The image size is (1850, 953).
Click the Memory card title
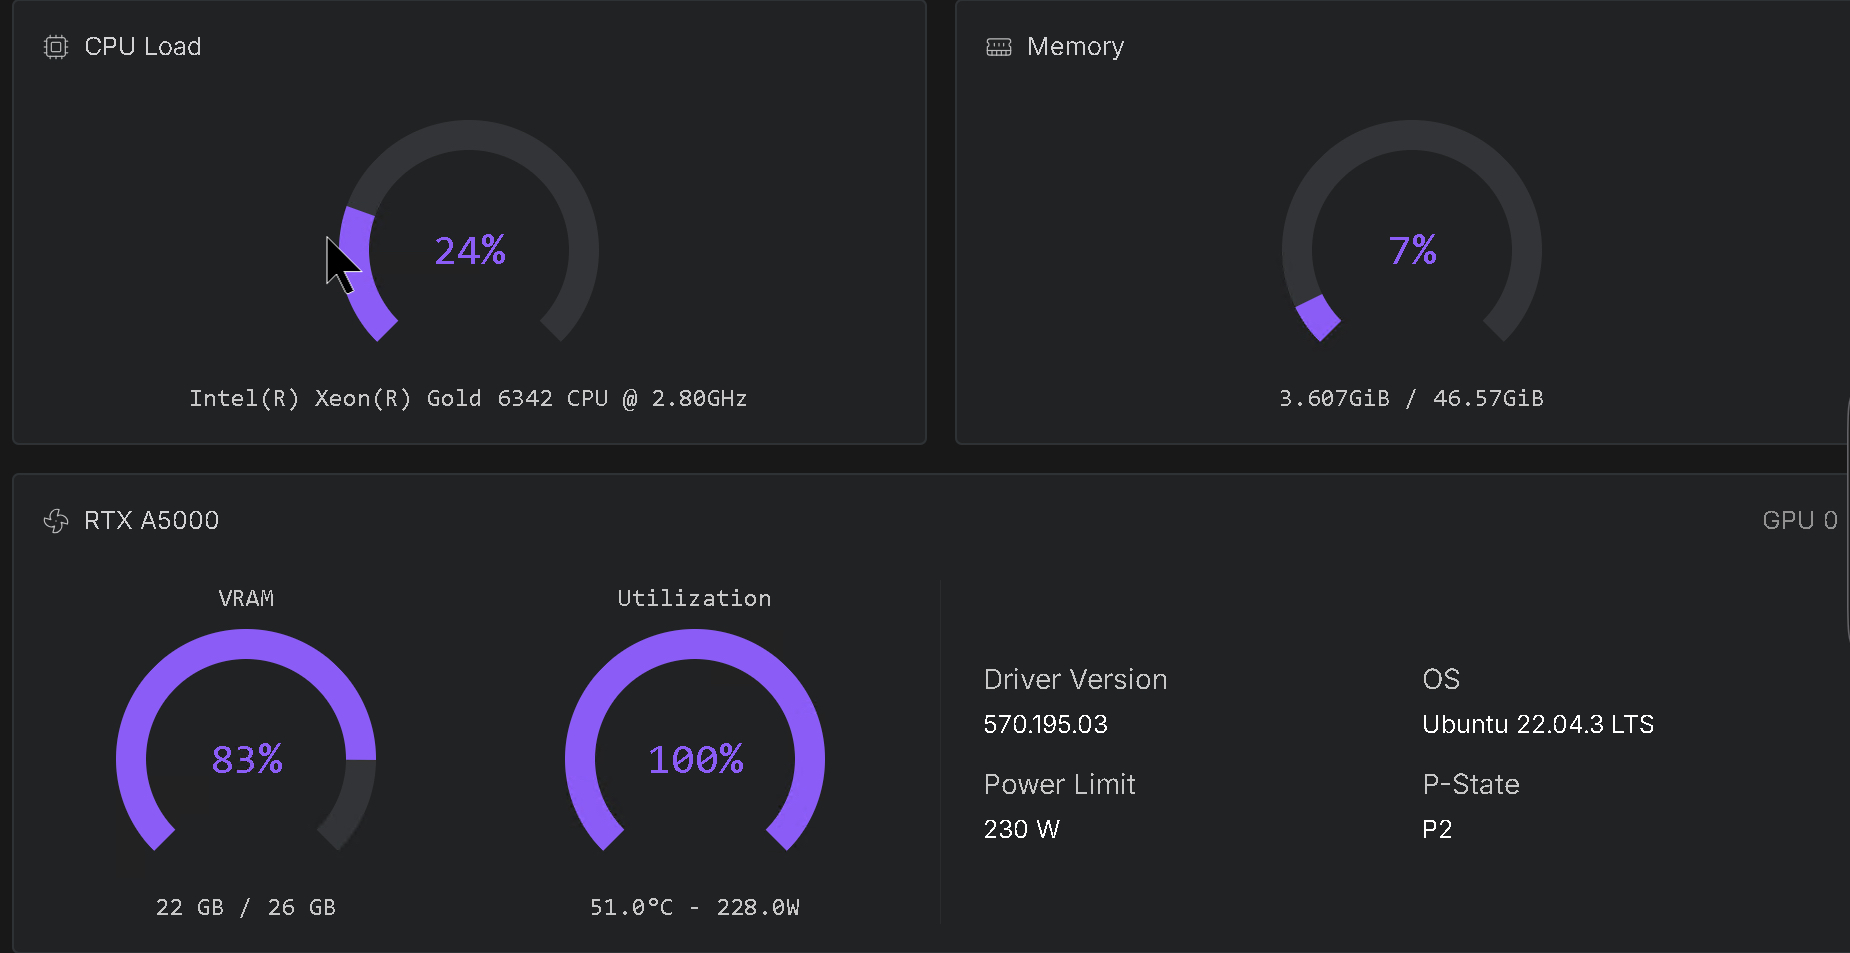1075,46
